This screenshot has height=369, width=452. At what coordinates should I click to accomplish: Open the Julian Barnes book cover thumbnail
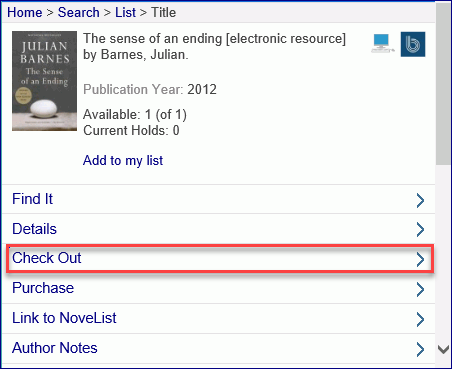click(44, 81)
